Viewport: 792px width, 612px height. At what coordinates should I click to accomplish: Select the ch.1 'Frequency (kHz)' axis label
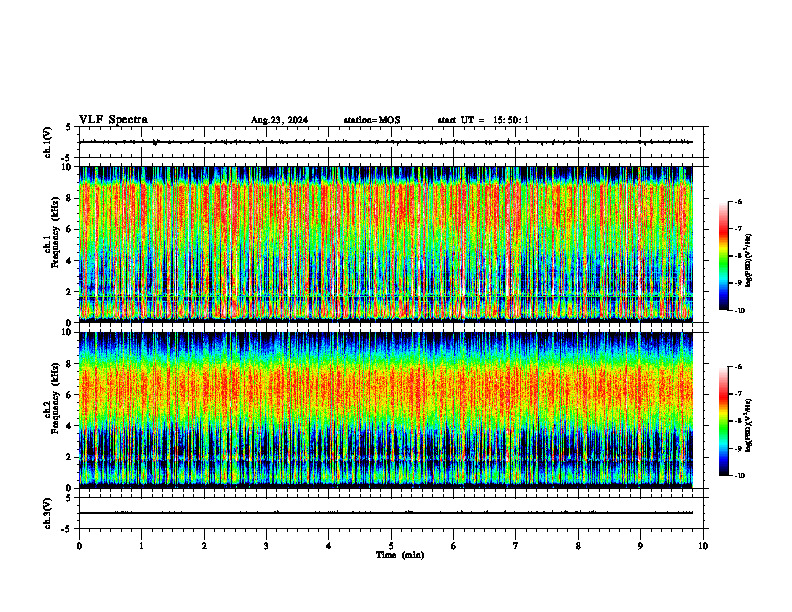tap(55, 232)
